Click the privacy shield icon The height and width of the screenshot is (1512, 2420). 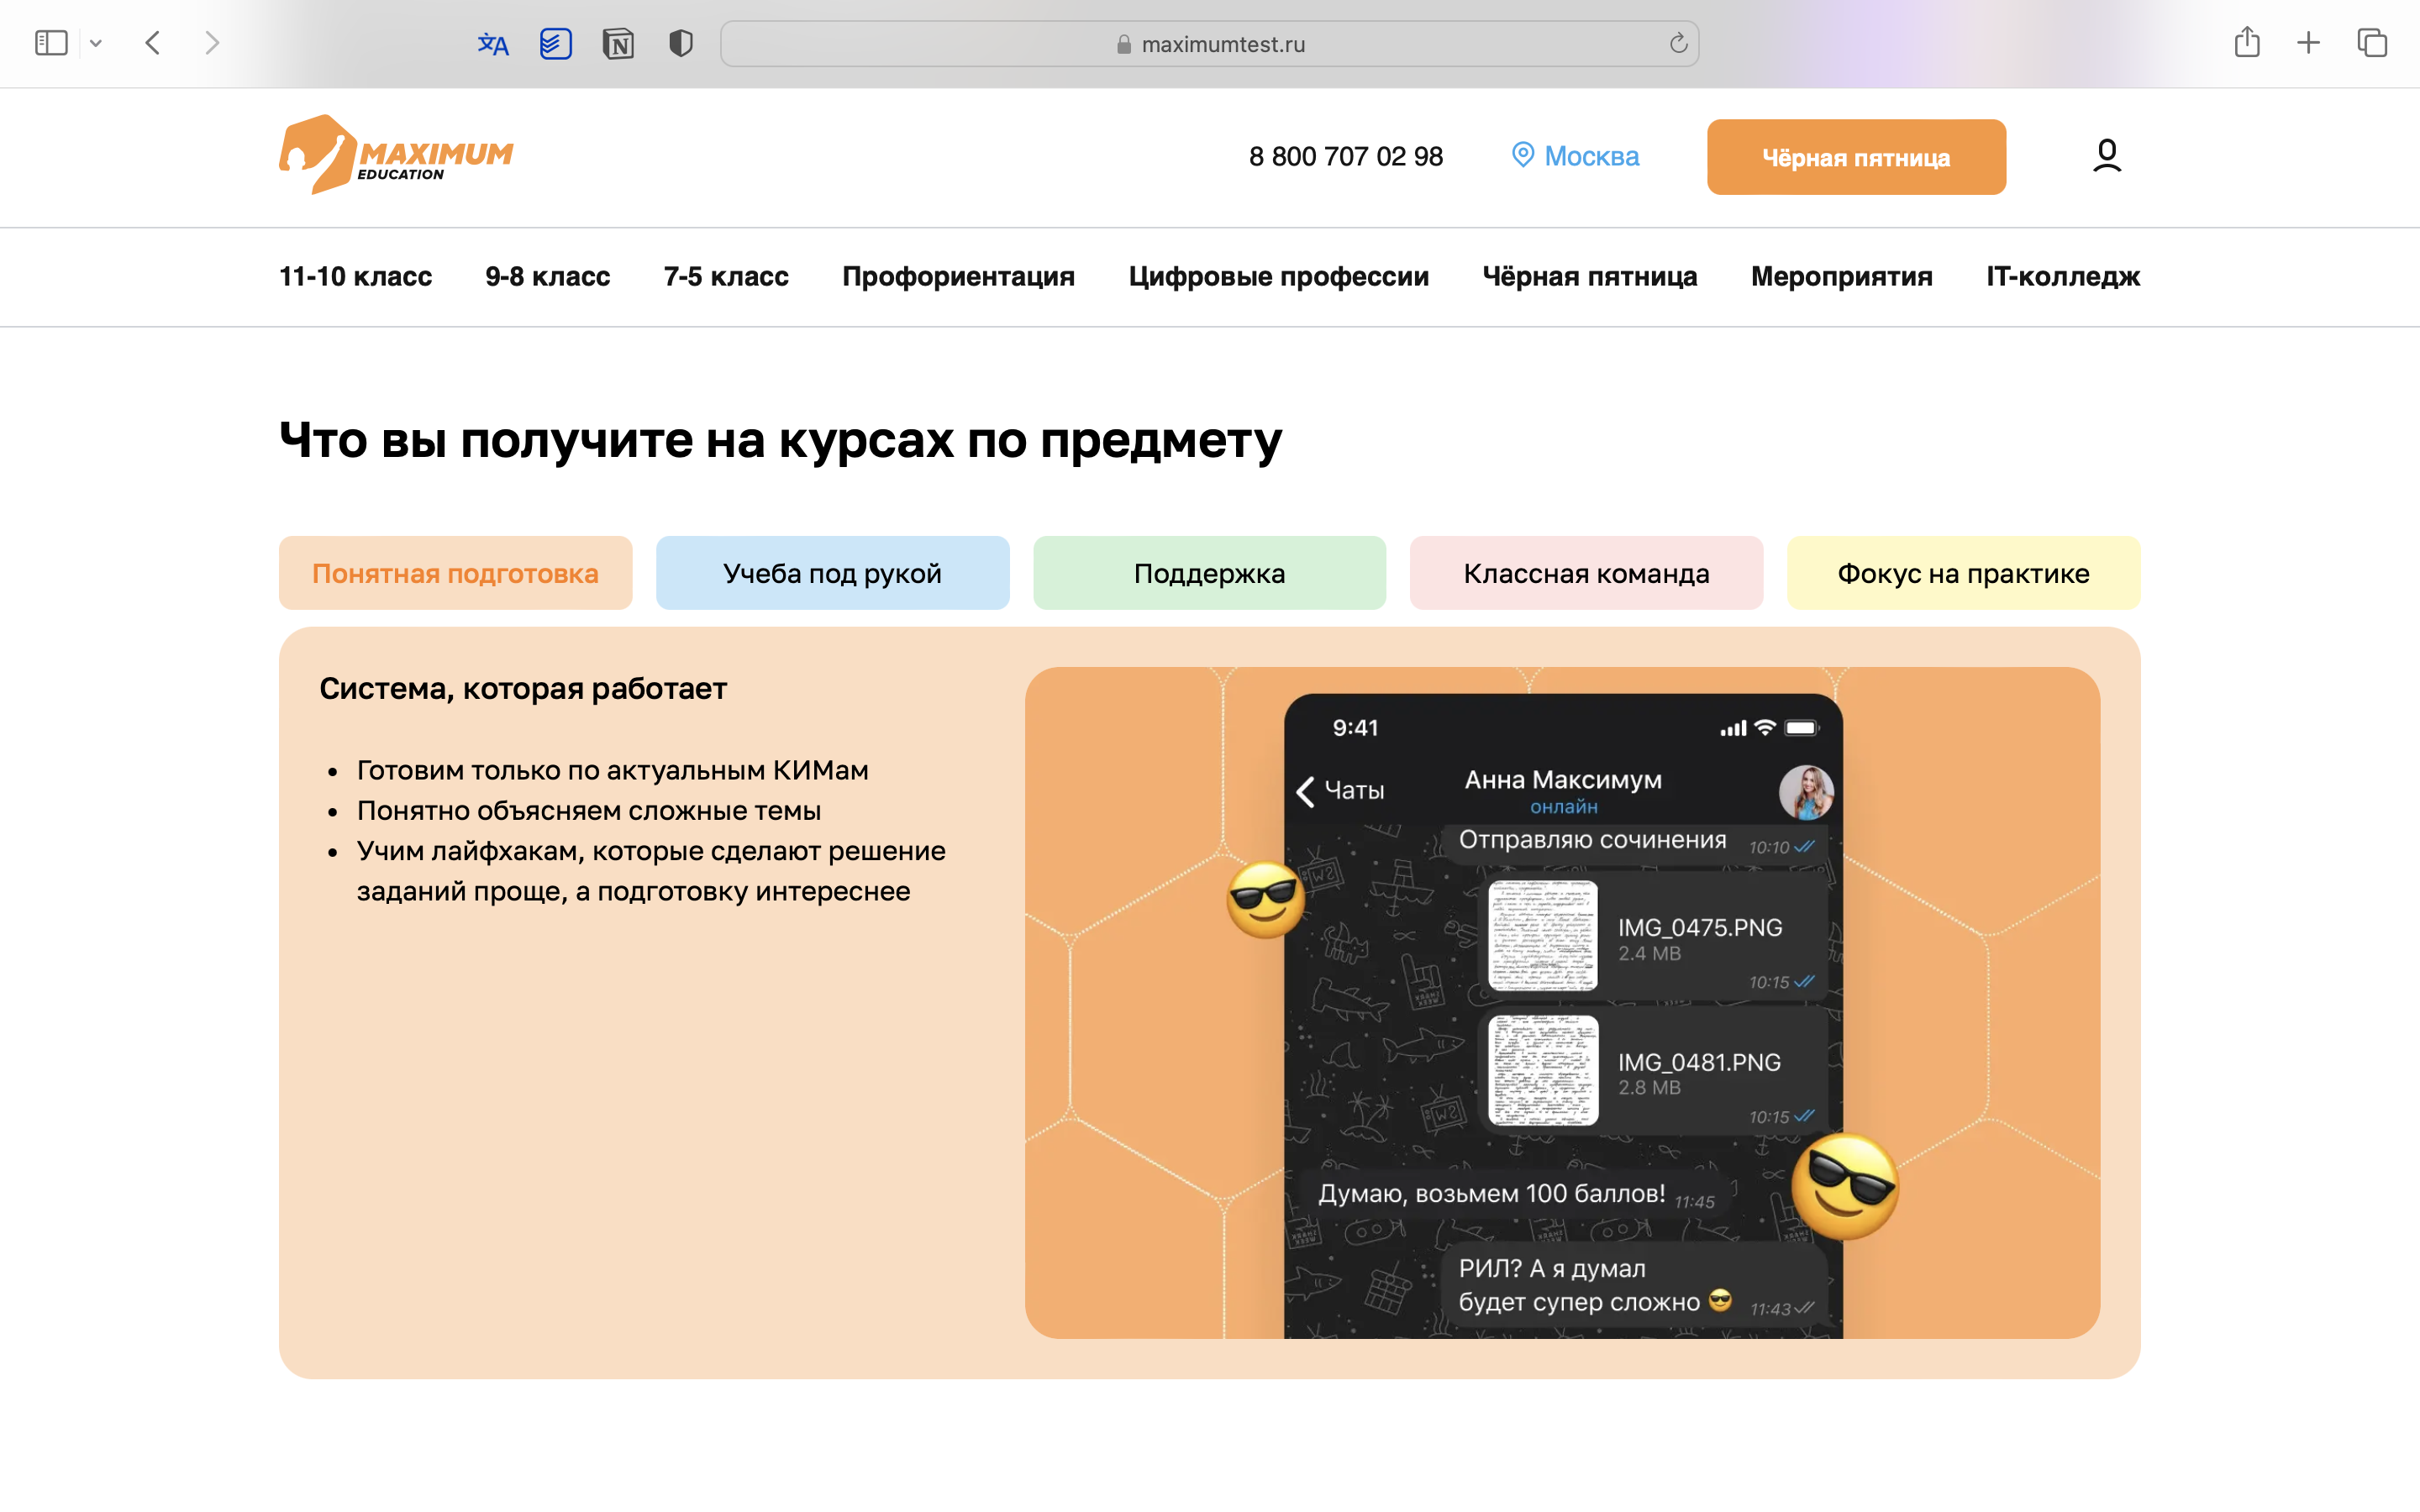(x=681, y=44)
